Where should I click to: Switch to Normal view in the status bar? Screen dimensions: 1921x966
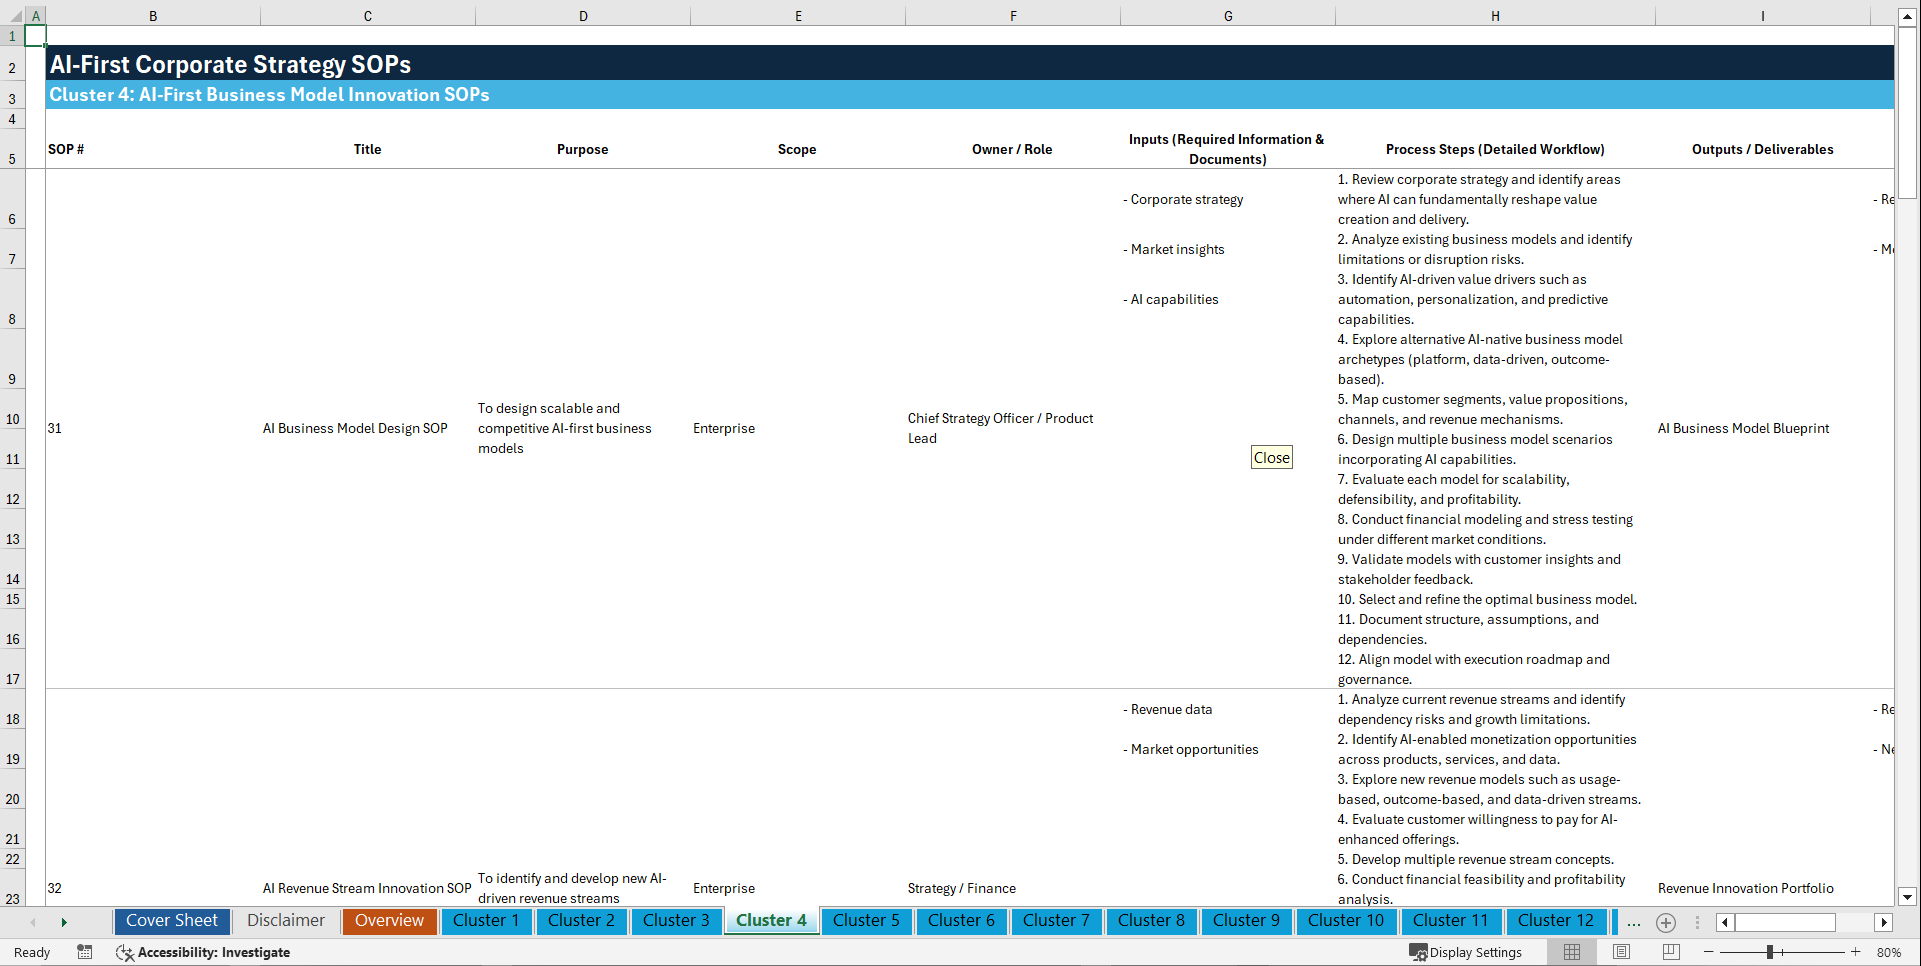pos(1571,952)
